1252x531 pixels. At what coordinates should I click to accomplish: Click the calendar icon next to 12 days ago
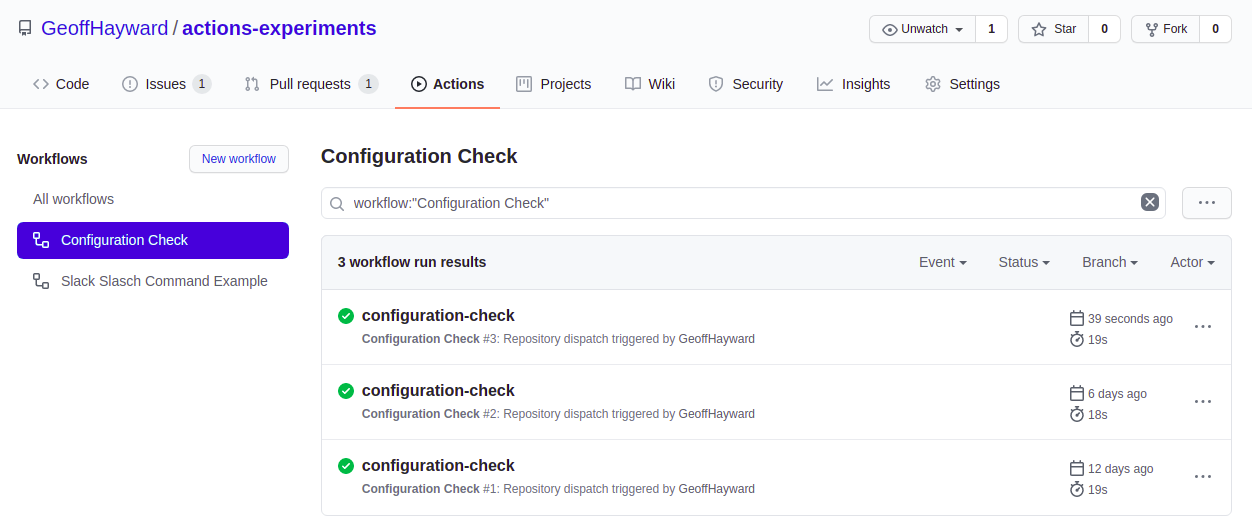tap(1077, 468)
